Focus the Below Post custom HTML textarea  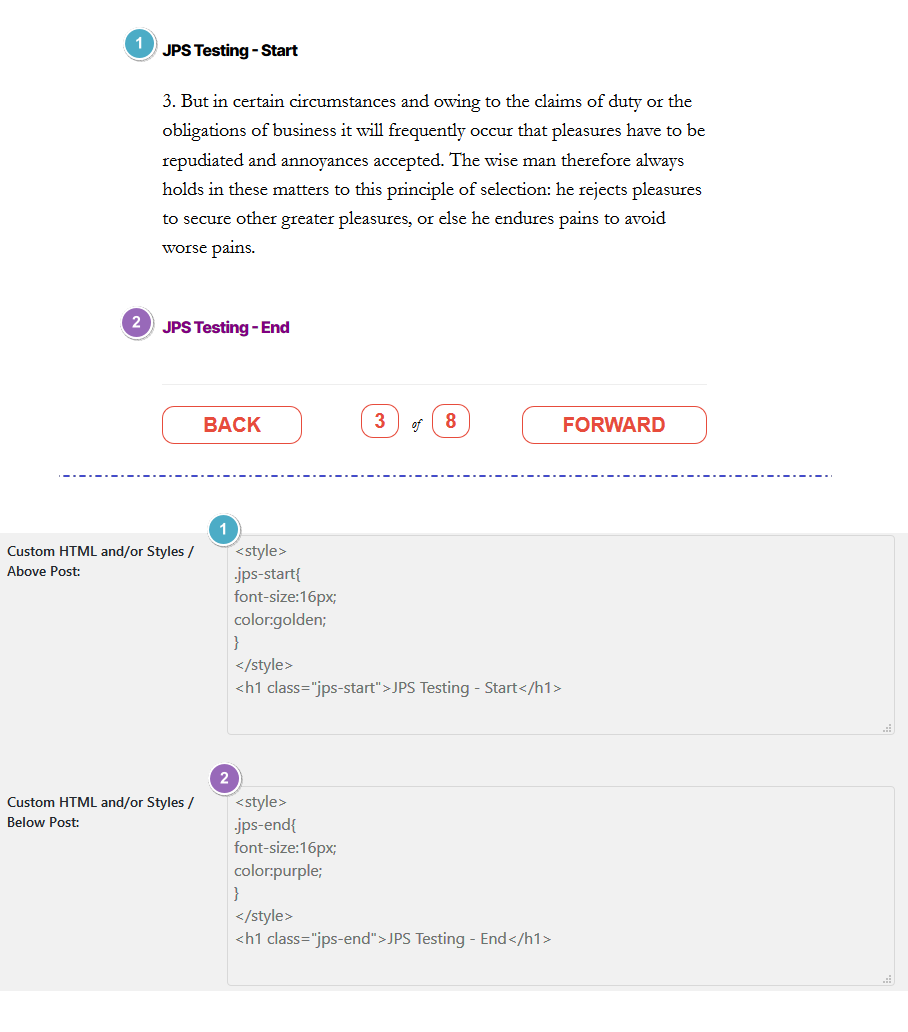click(x=561, y=886)
